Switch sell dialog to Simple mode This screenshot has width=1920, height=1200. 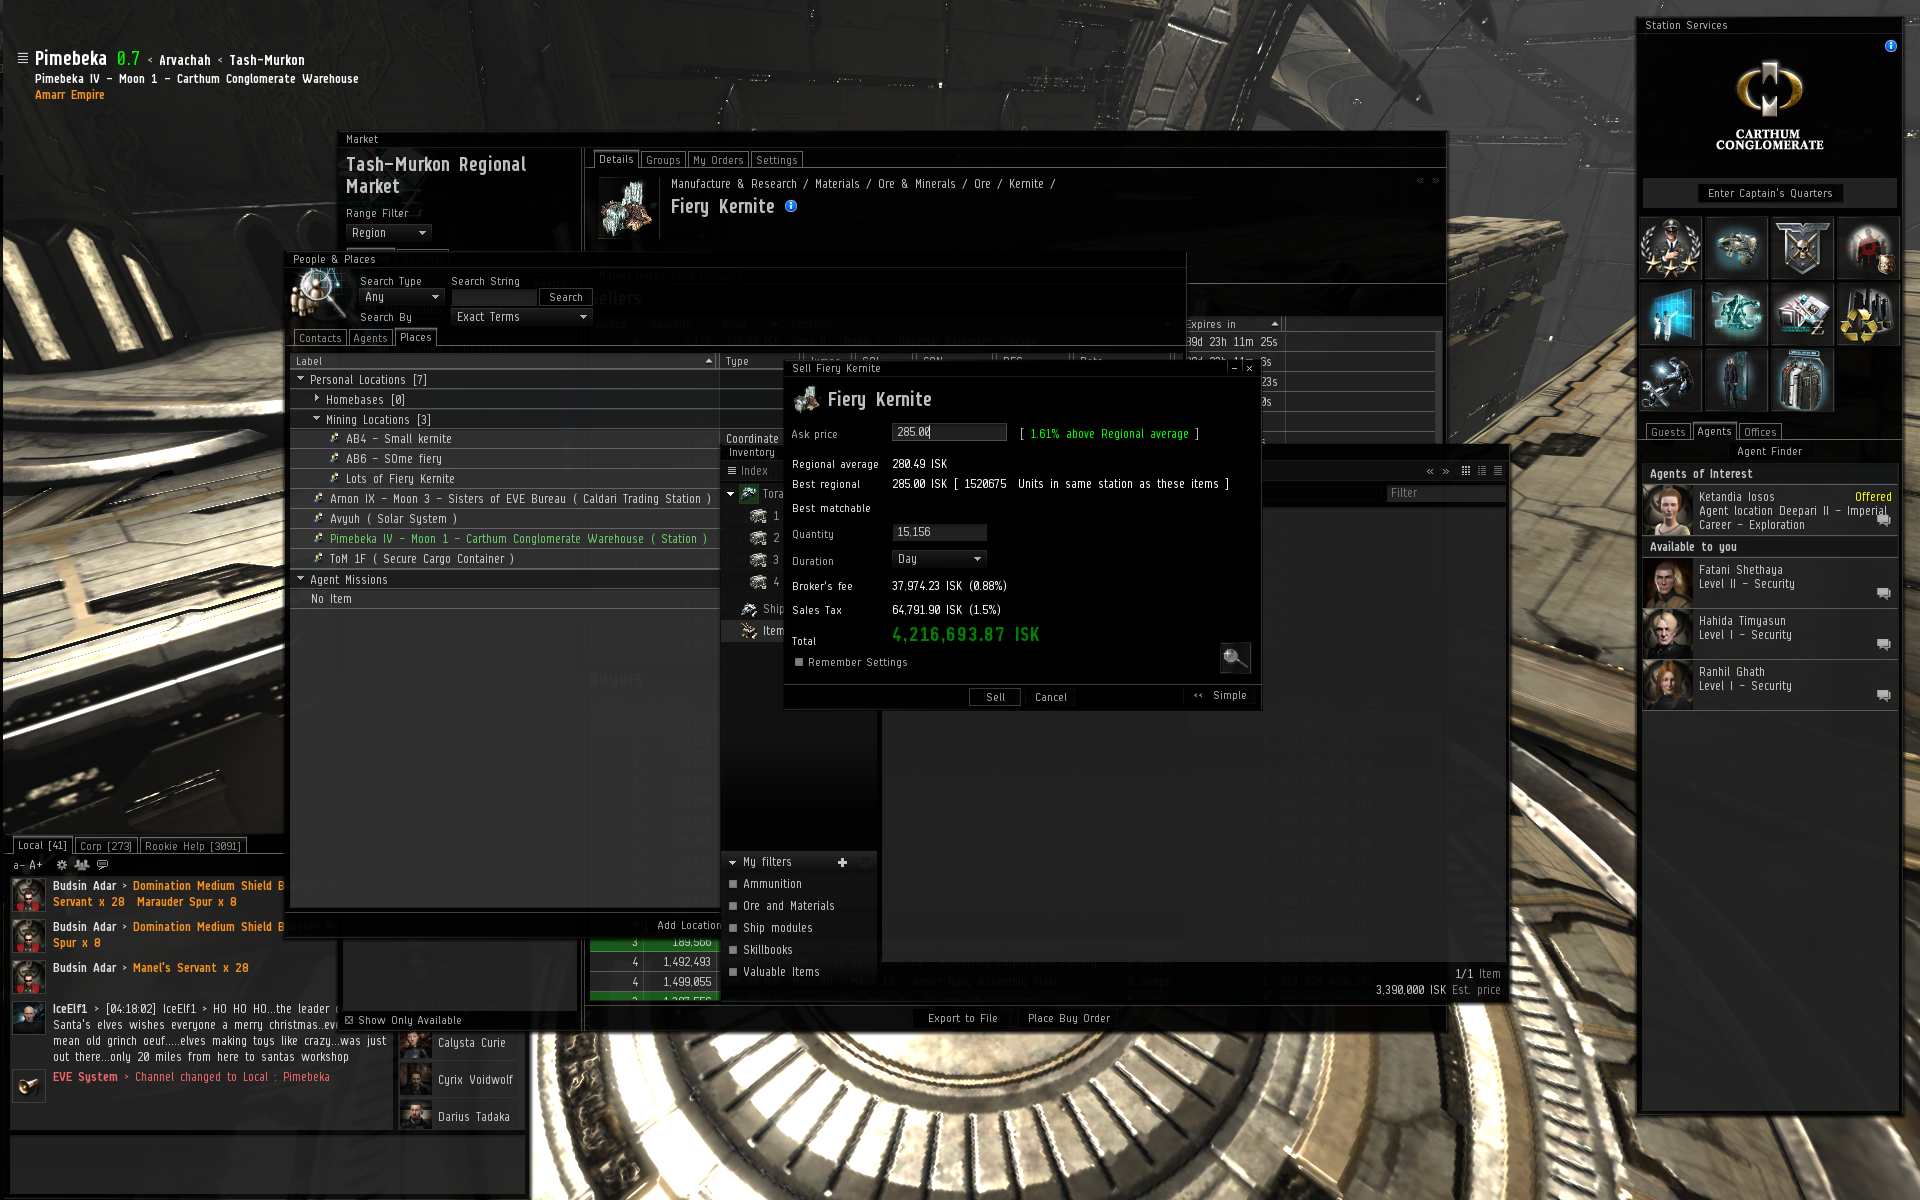click(1220, 695)
